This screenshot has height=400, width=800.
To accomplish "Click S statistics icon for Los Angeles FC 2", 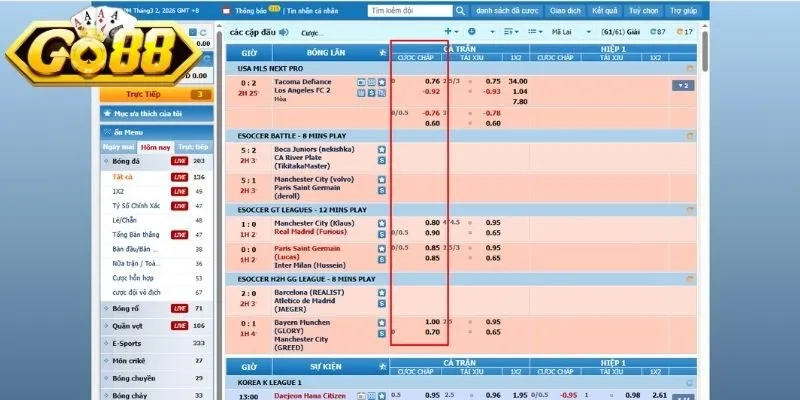I will [371, 93].
